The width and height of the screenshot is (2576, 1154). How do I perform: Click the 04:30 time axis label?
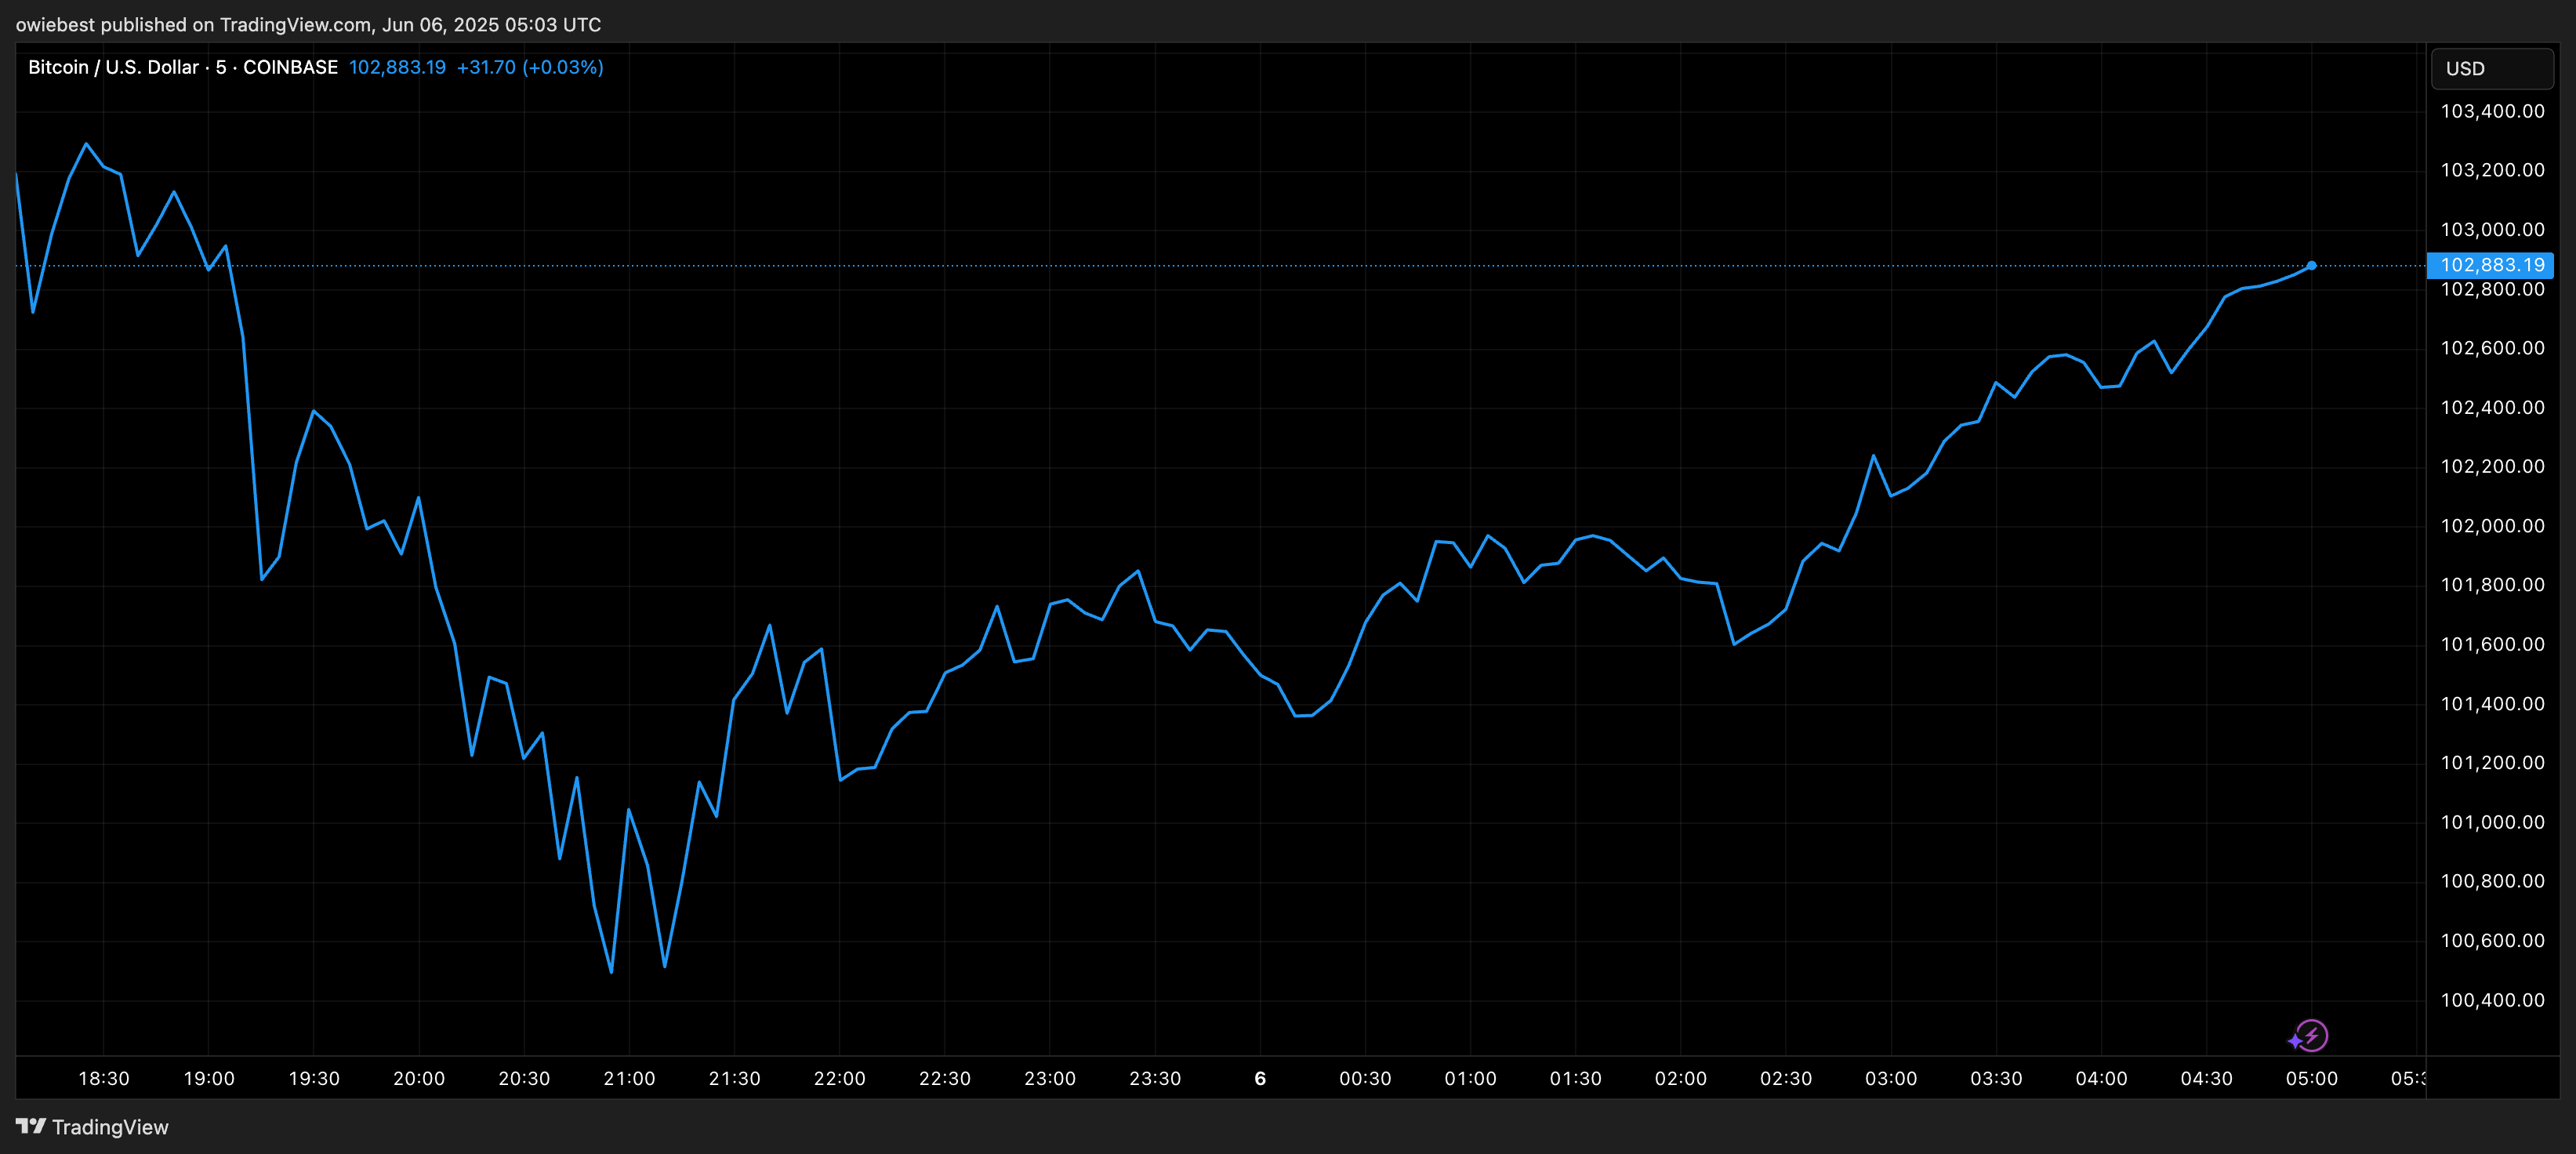(x=2206, y=1079)
